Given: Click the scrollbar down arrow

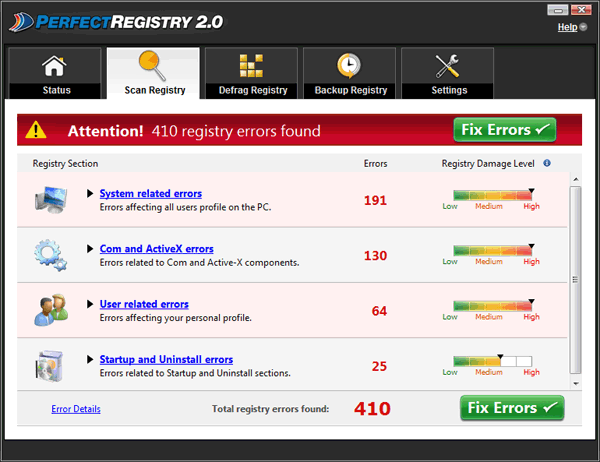Looking at the screenshot, I should (x=576, y=384).
